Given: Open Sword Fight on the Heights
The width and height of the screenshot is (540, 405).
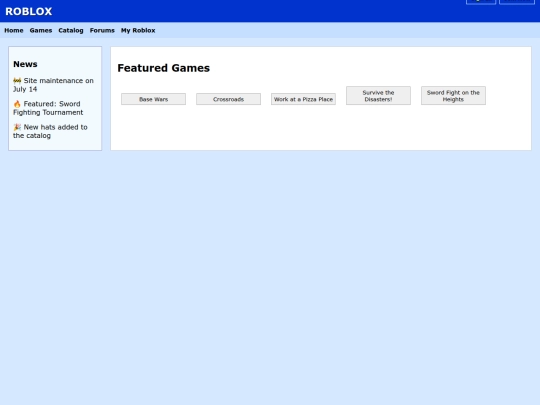Looking at the screenshot, I should point(453,96).
